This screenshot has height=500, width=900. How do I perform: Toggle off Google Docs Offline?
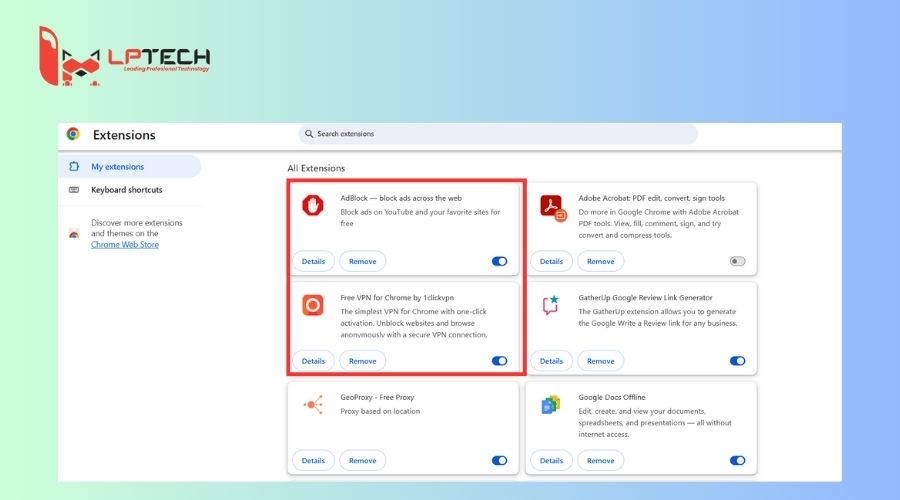(x=738, y=460)
